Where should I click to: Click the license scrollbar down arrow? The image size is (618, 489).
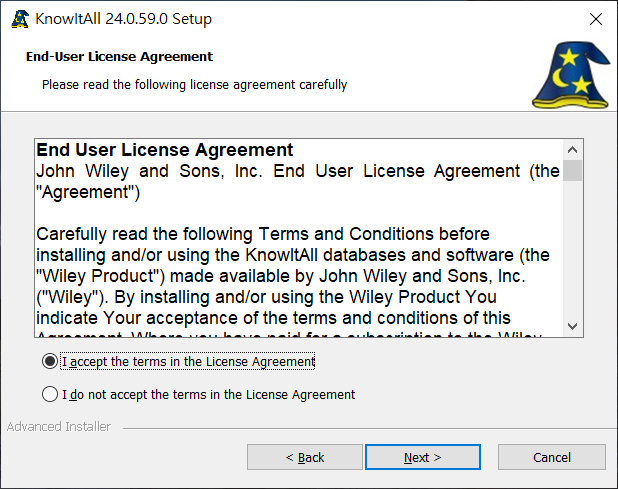point(572,326)
